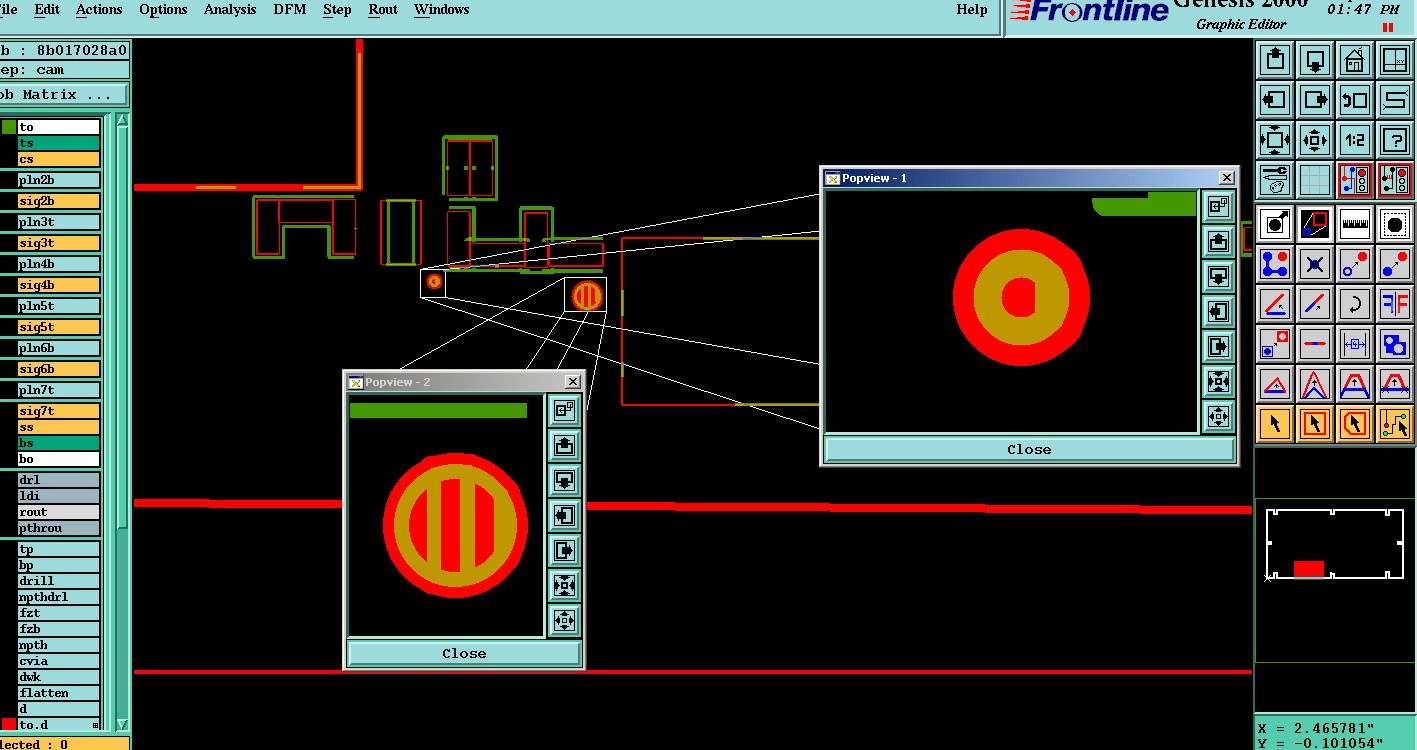Select the overlapping blue circles tool icon

point(1395,344)
